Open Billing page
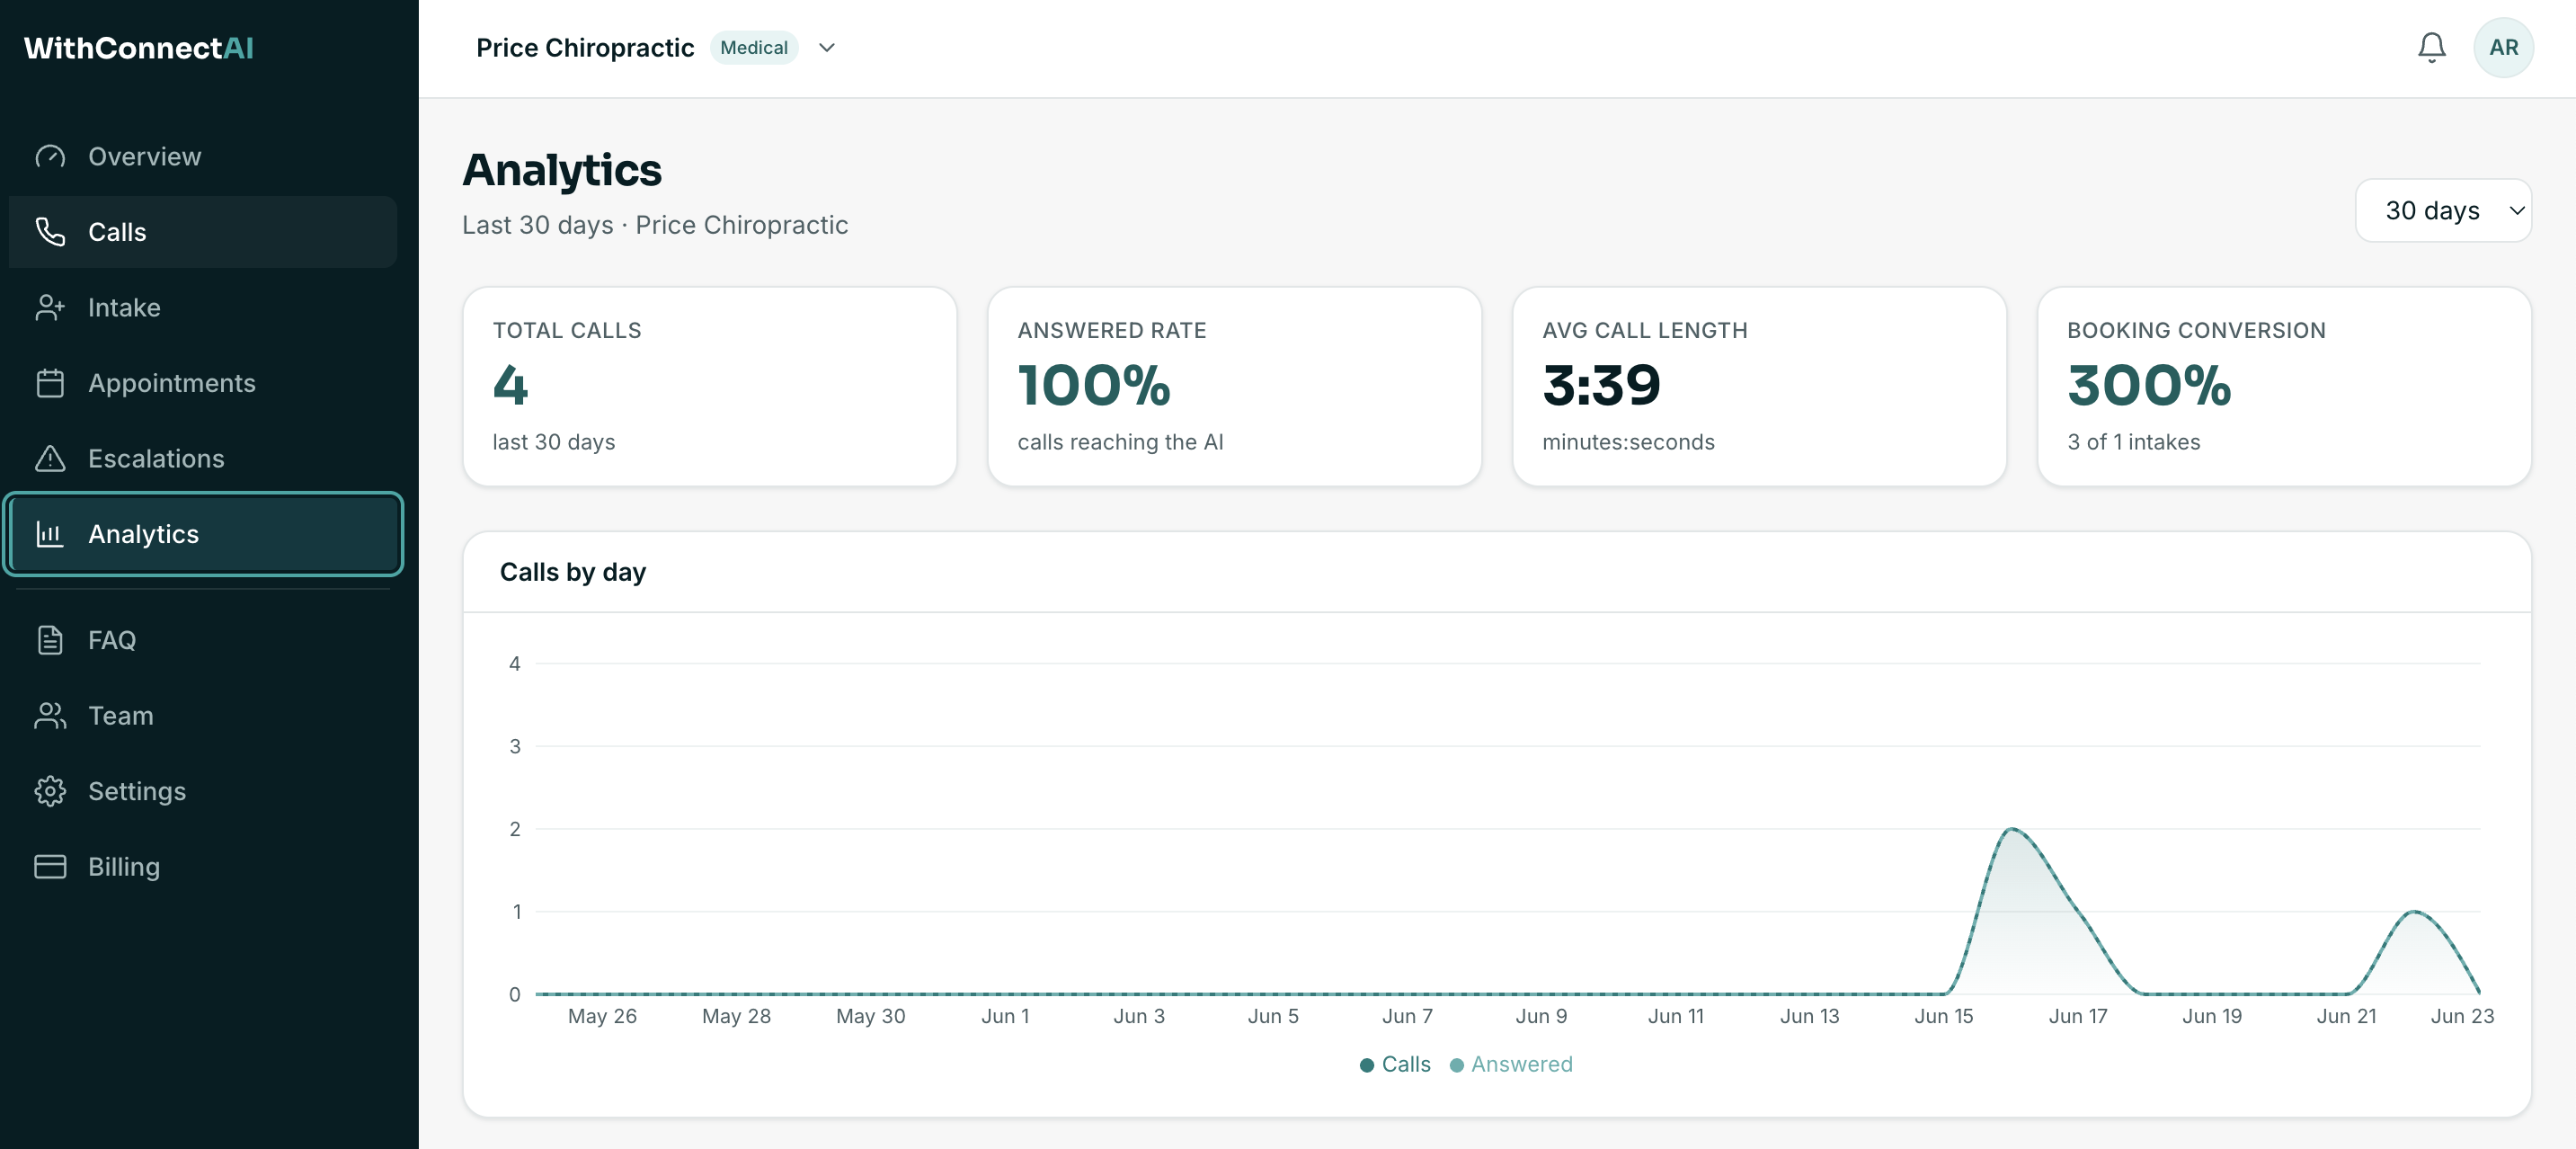 pos(203,867)
